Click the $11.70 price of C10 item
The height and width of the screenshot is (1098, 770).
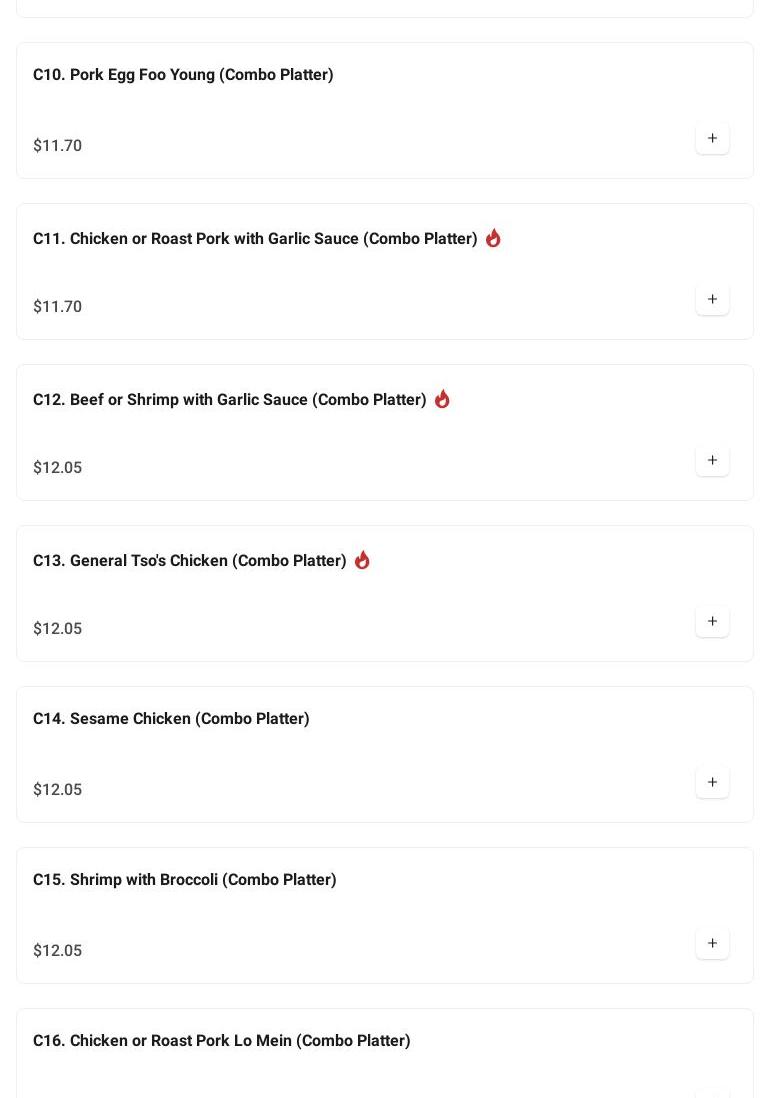coord(57,146)
